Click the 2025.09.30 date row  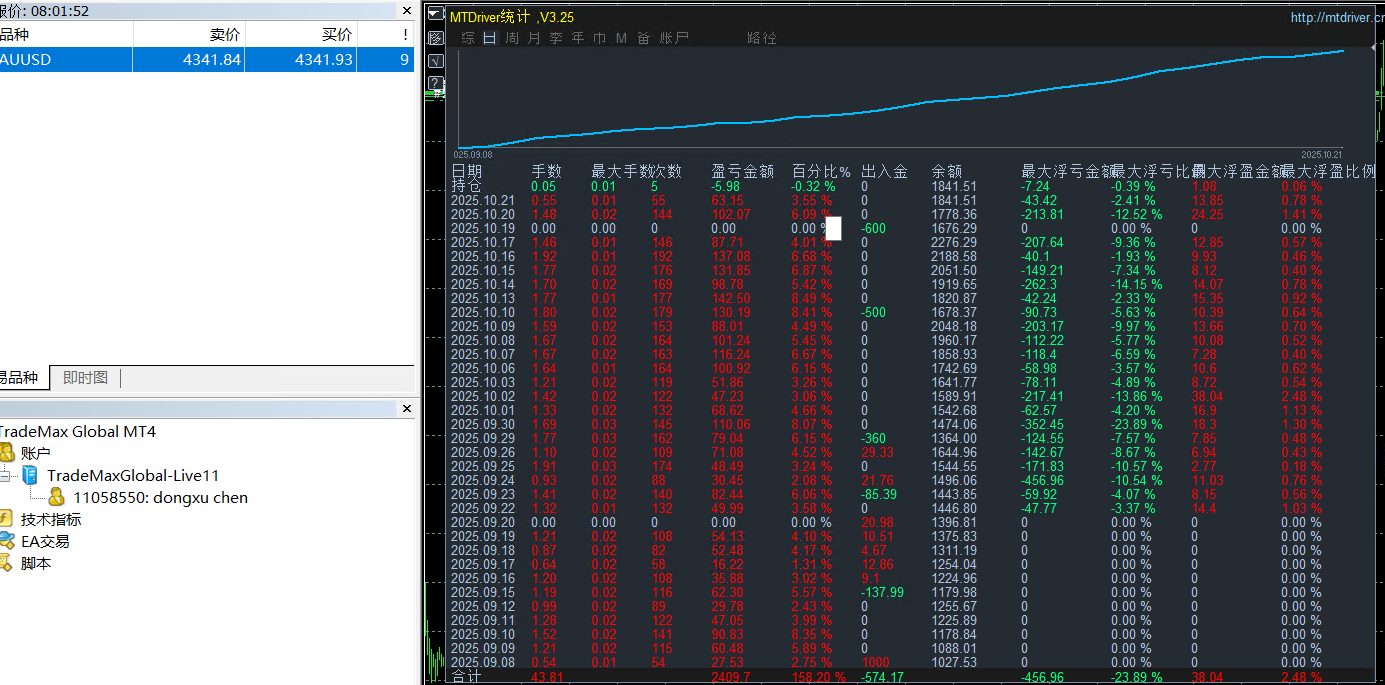click(x=482, y=424)
